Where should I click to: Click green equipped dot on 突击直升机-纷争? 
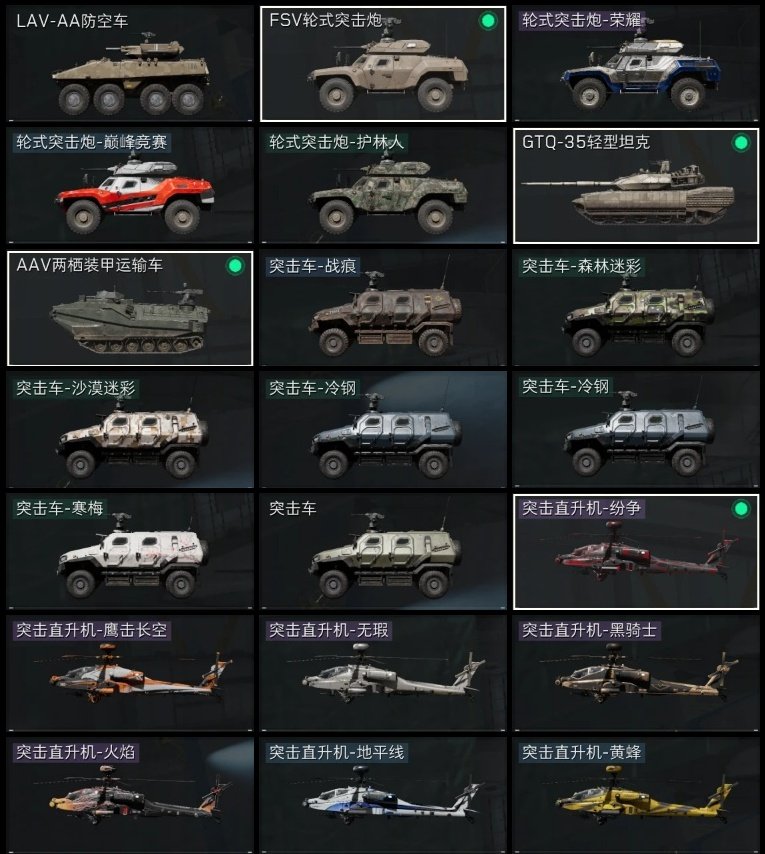740,509
